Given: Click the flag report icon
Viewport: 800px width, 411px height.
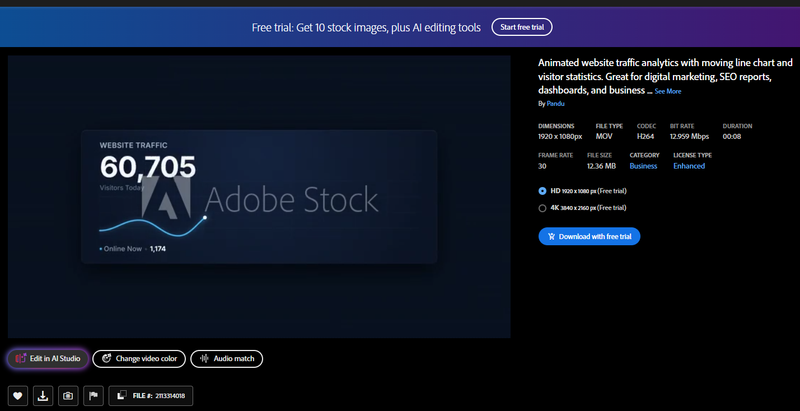Looking at the screenshot, I should 93,396.
